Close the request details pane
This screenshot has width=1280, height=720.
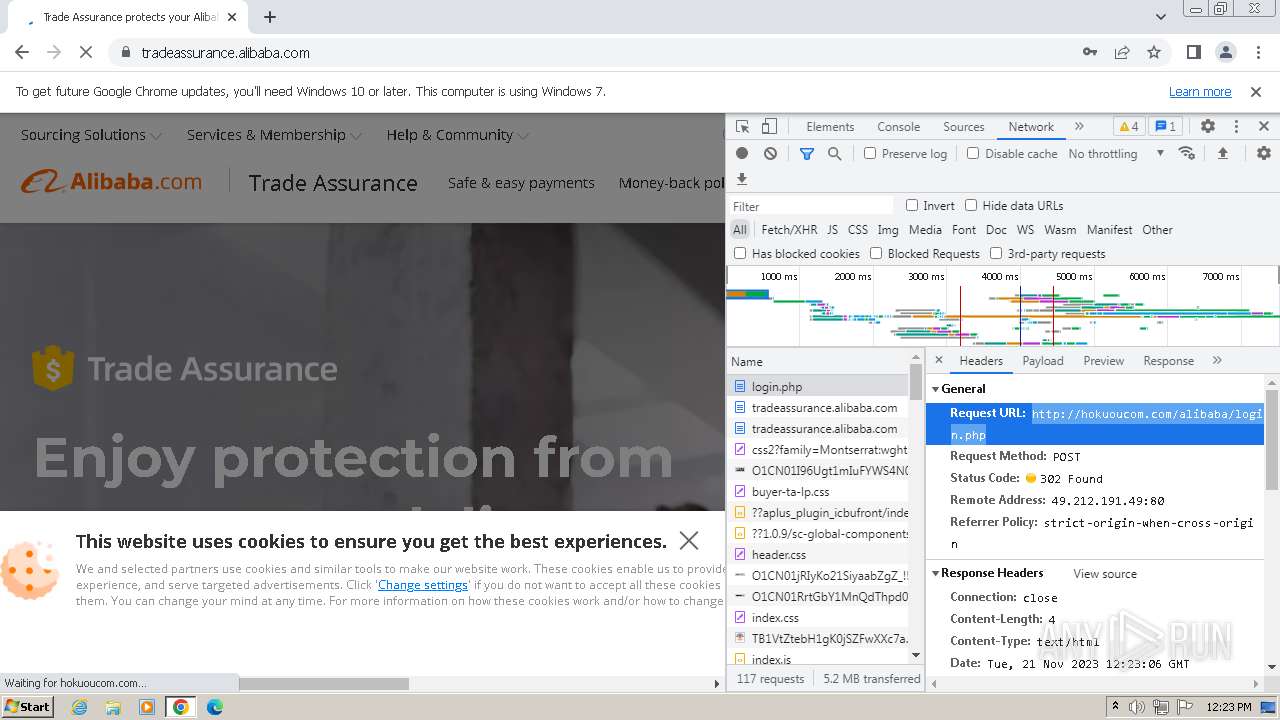point(939,360)
